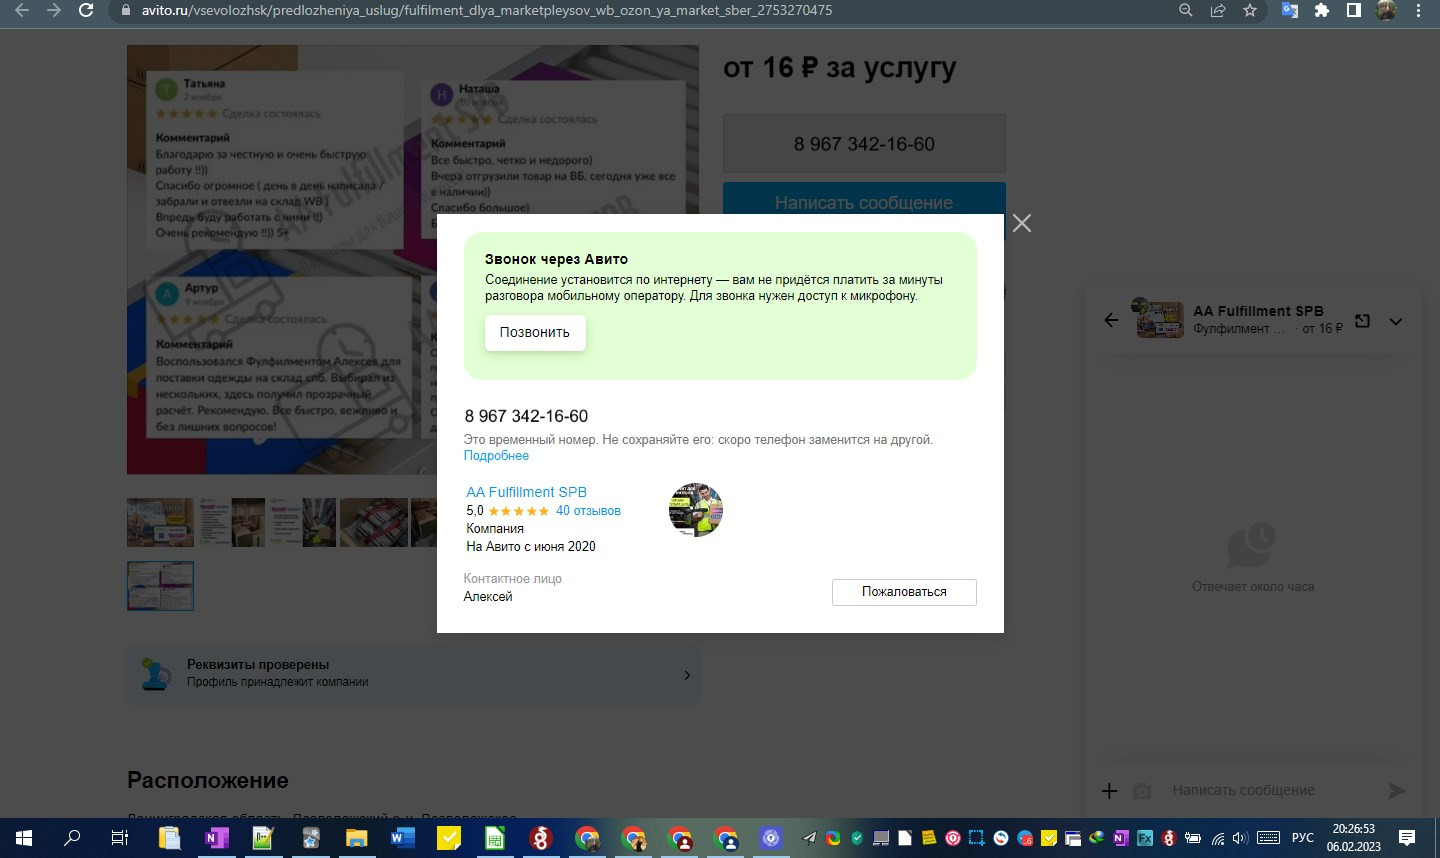
Task: Click the Wi-Fi network tray icon
Action: pyautogui.click(x=1218, y=838)
